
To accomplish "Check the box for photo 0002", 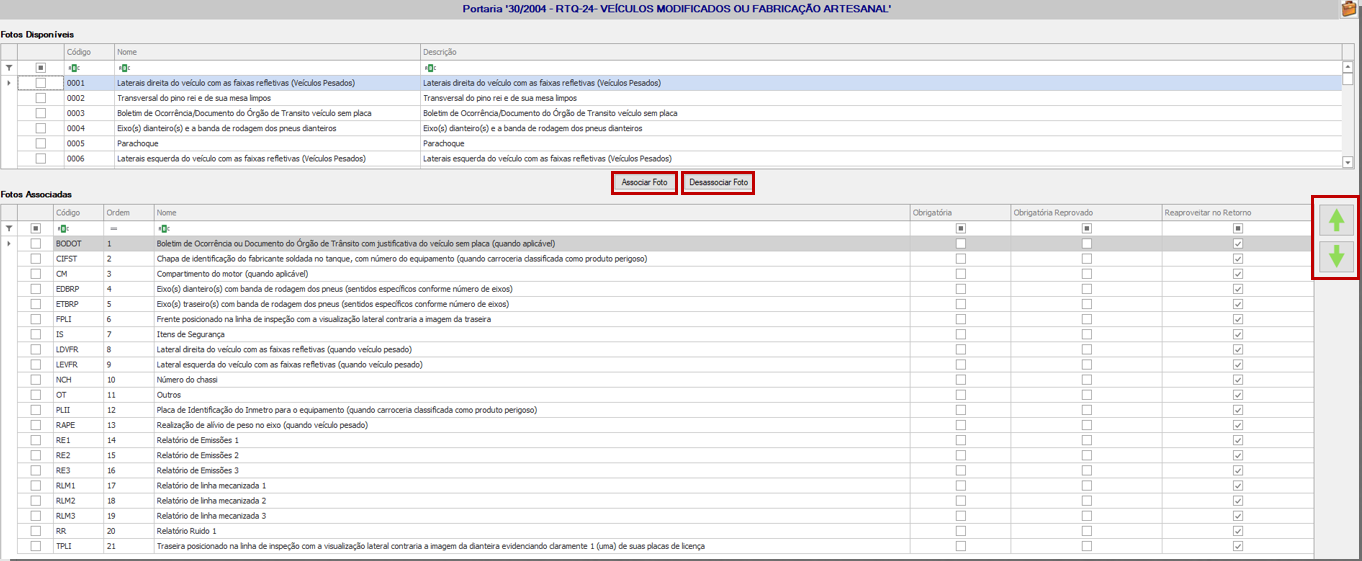I will coord(41,98).
